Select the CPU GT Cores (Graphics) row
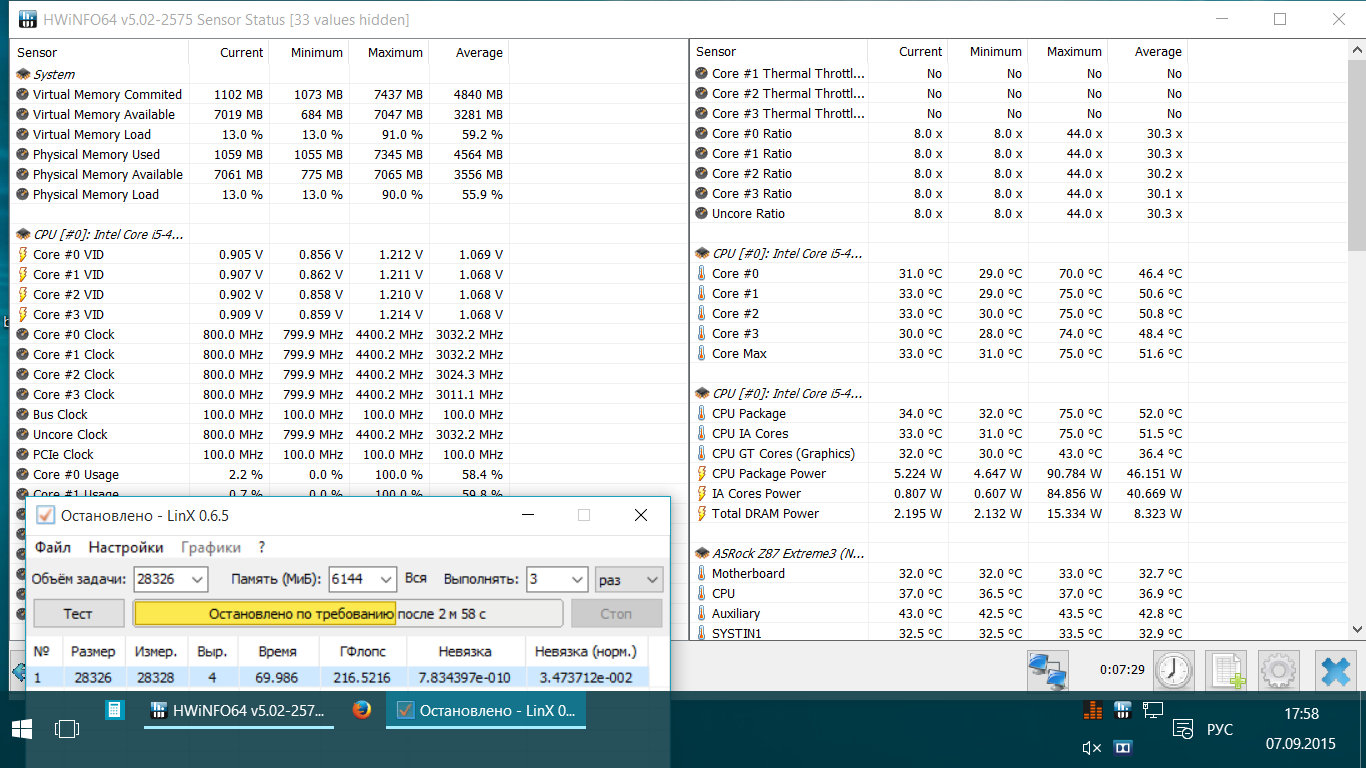1366x768 pixels. pos(939,454)
